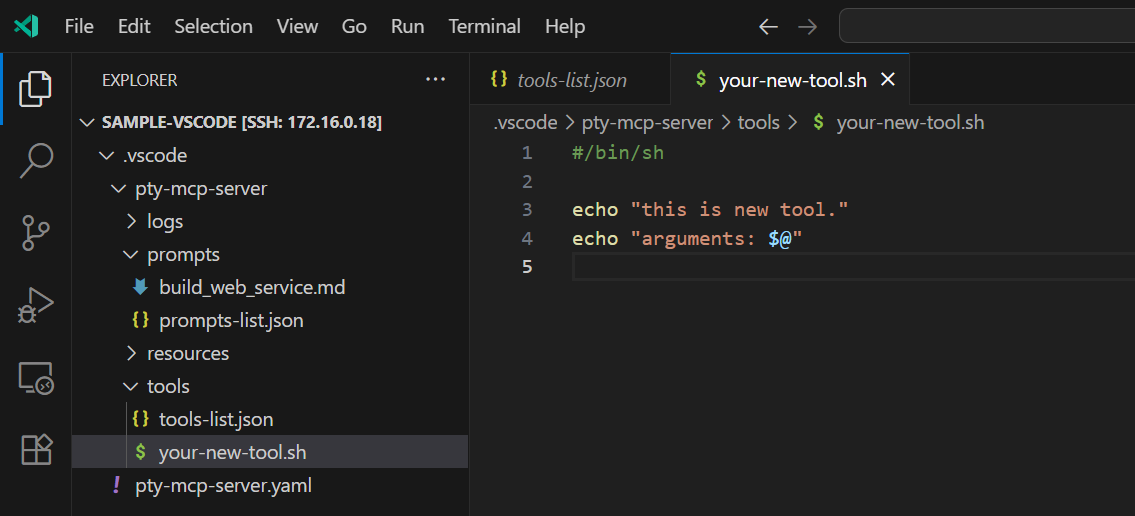Click the dollar icon in the breadcrumb
The image size is (1135, 516).
(818, 122)
